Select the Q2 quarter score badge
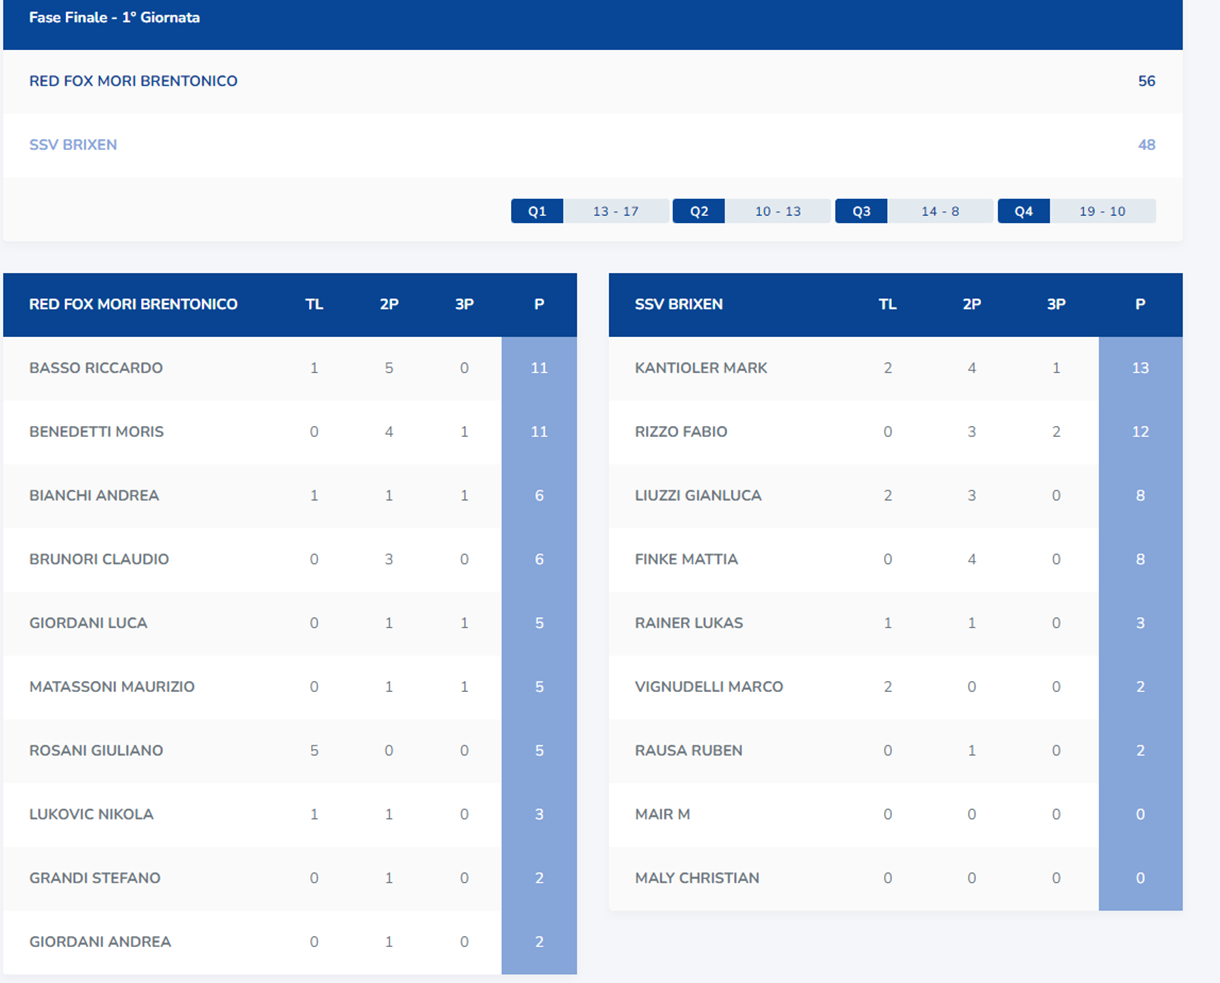 699,211
